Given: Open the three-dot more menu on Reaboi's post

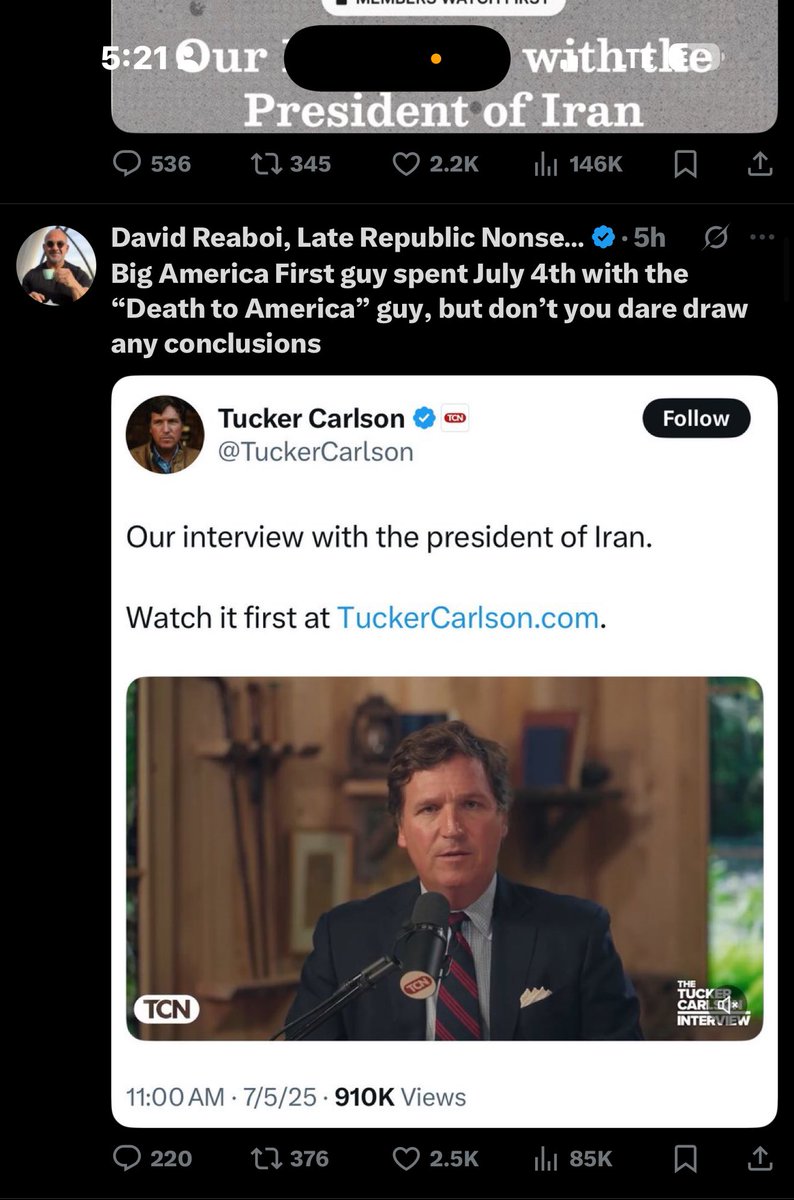Looking at the screenshot, I should click(x=762, y=237).
